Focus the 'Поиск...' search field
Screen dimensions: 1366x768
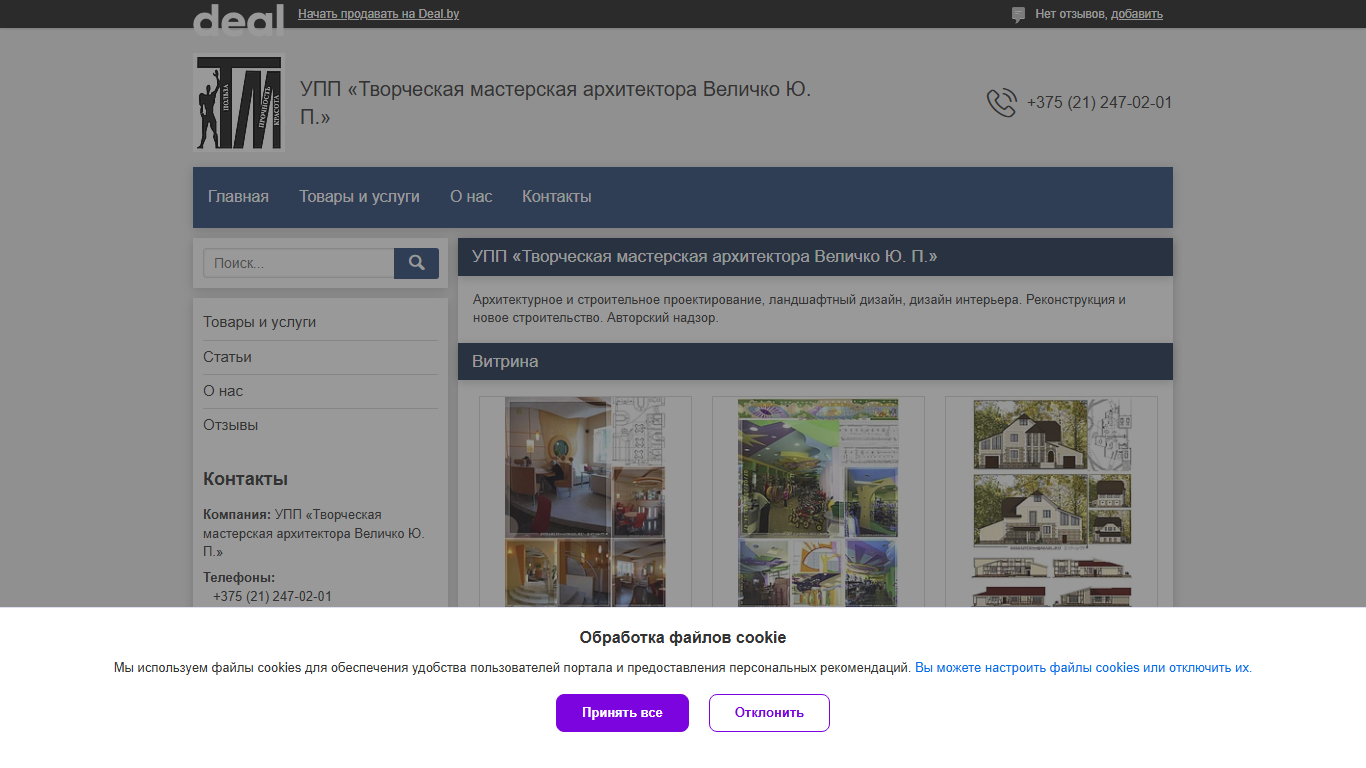point(299,263)
